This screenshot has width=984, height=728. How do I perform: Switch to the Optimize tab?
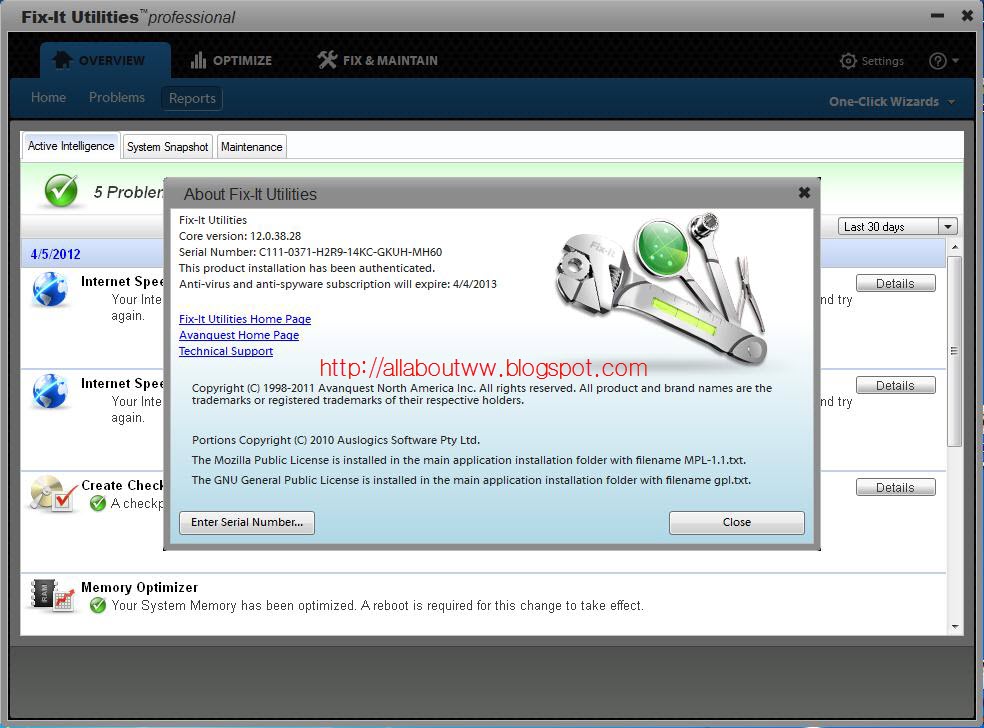231,60
